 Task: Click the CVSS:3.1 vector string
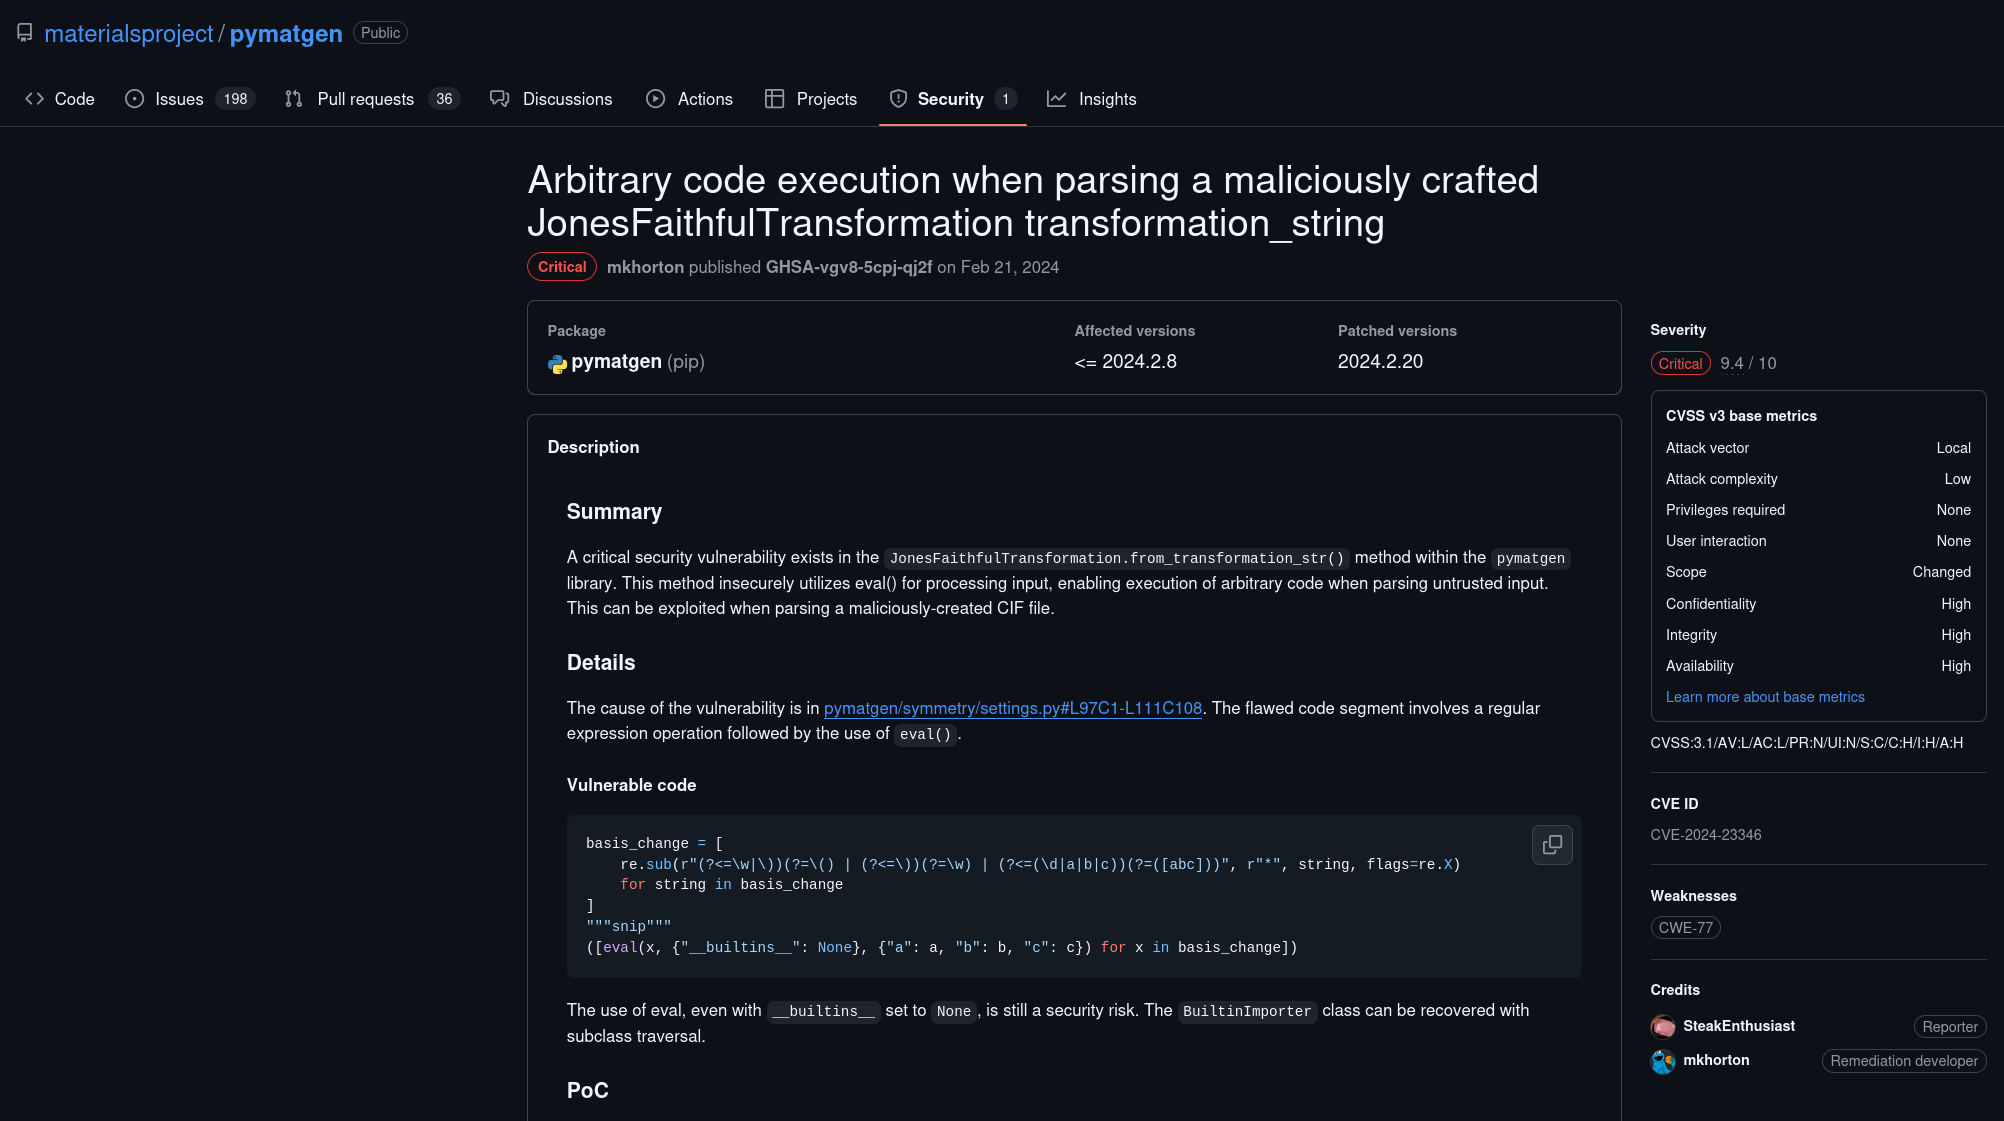tap(1807, 743)
